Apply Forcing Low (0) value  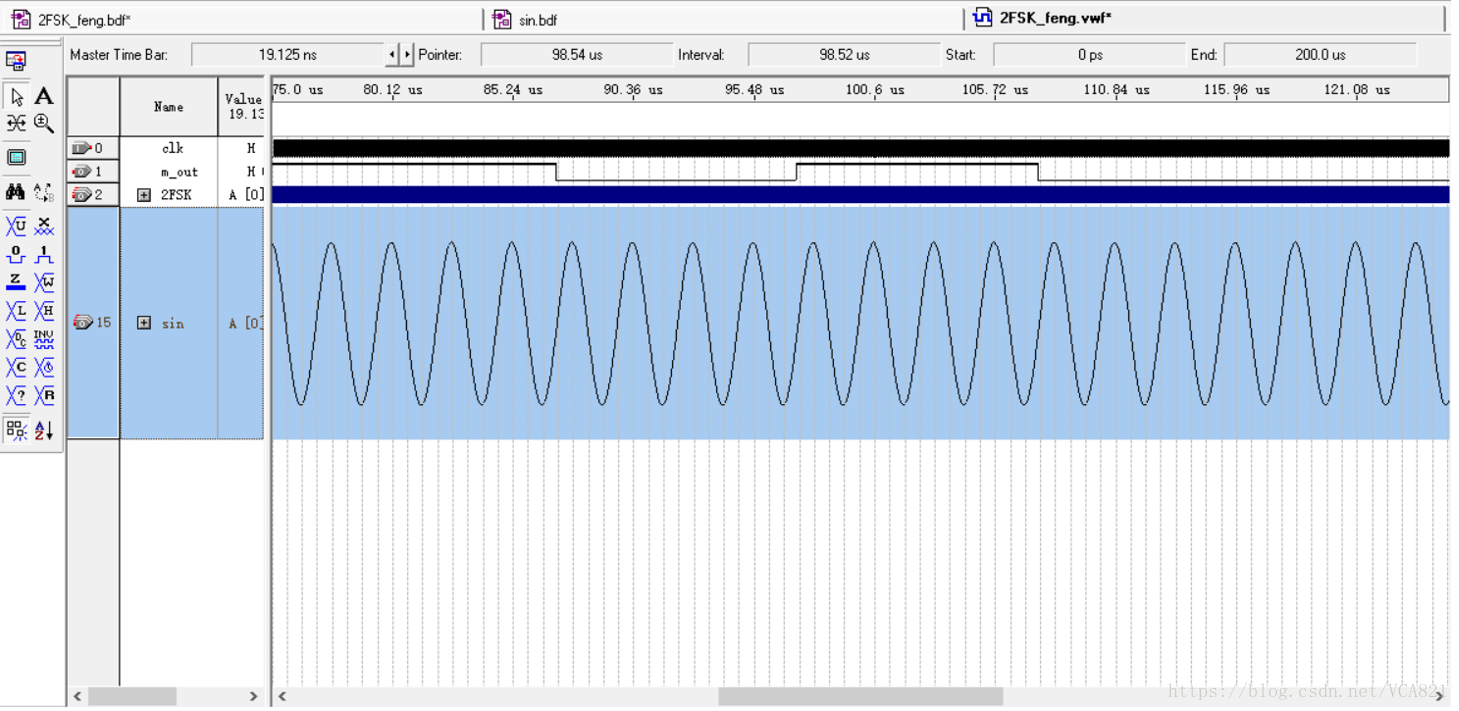tap(16, 254)
